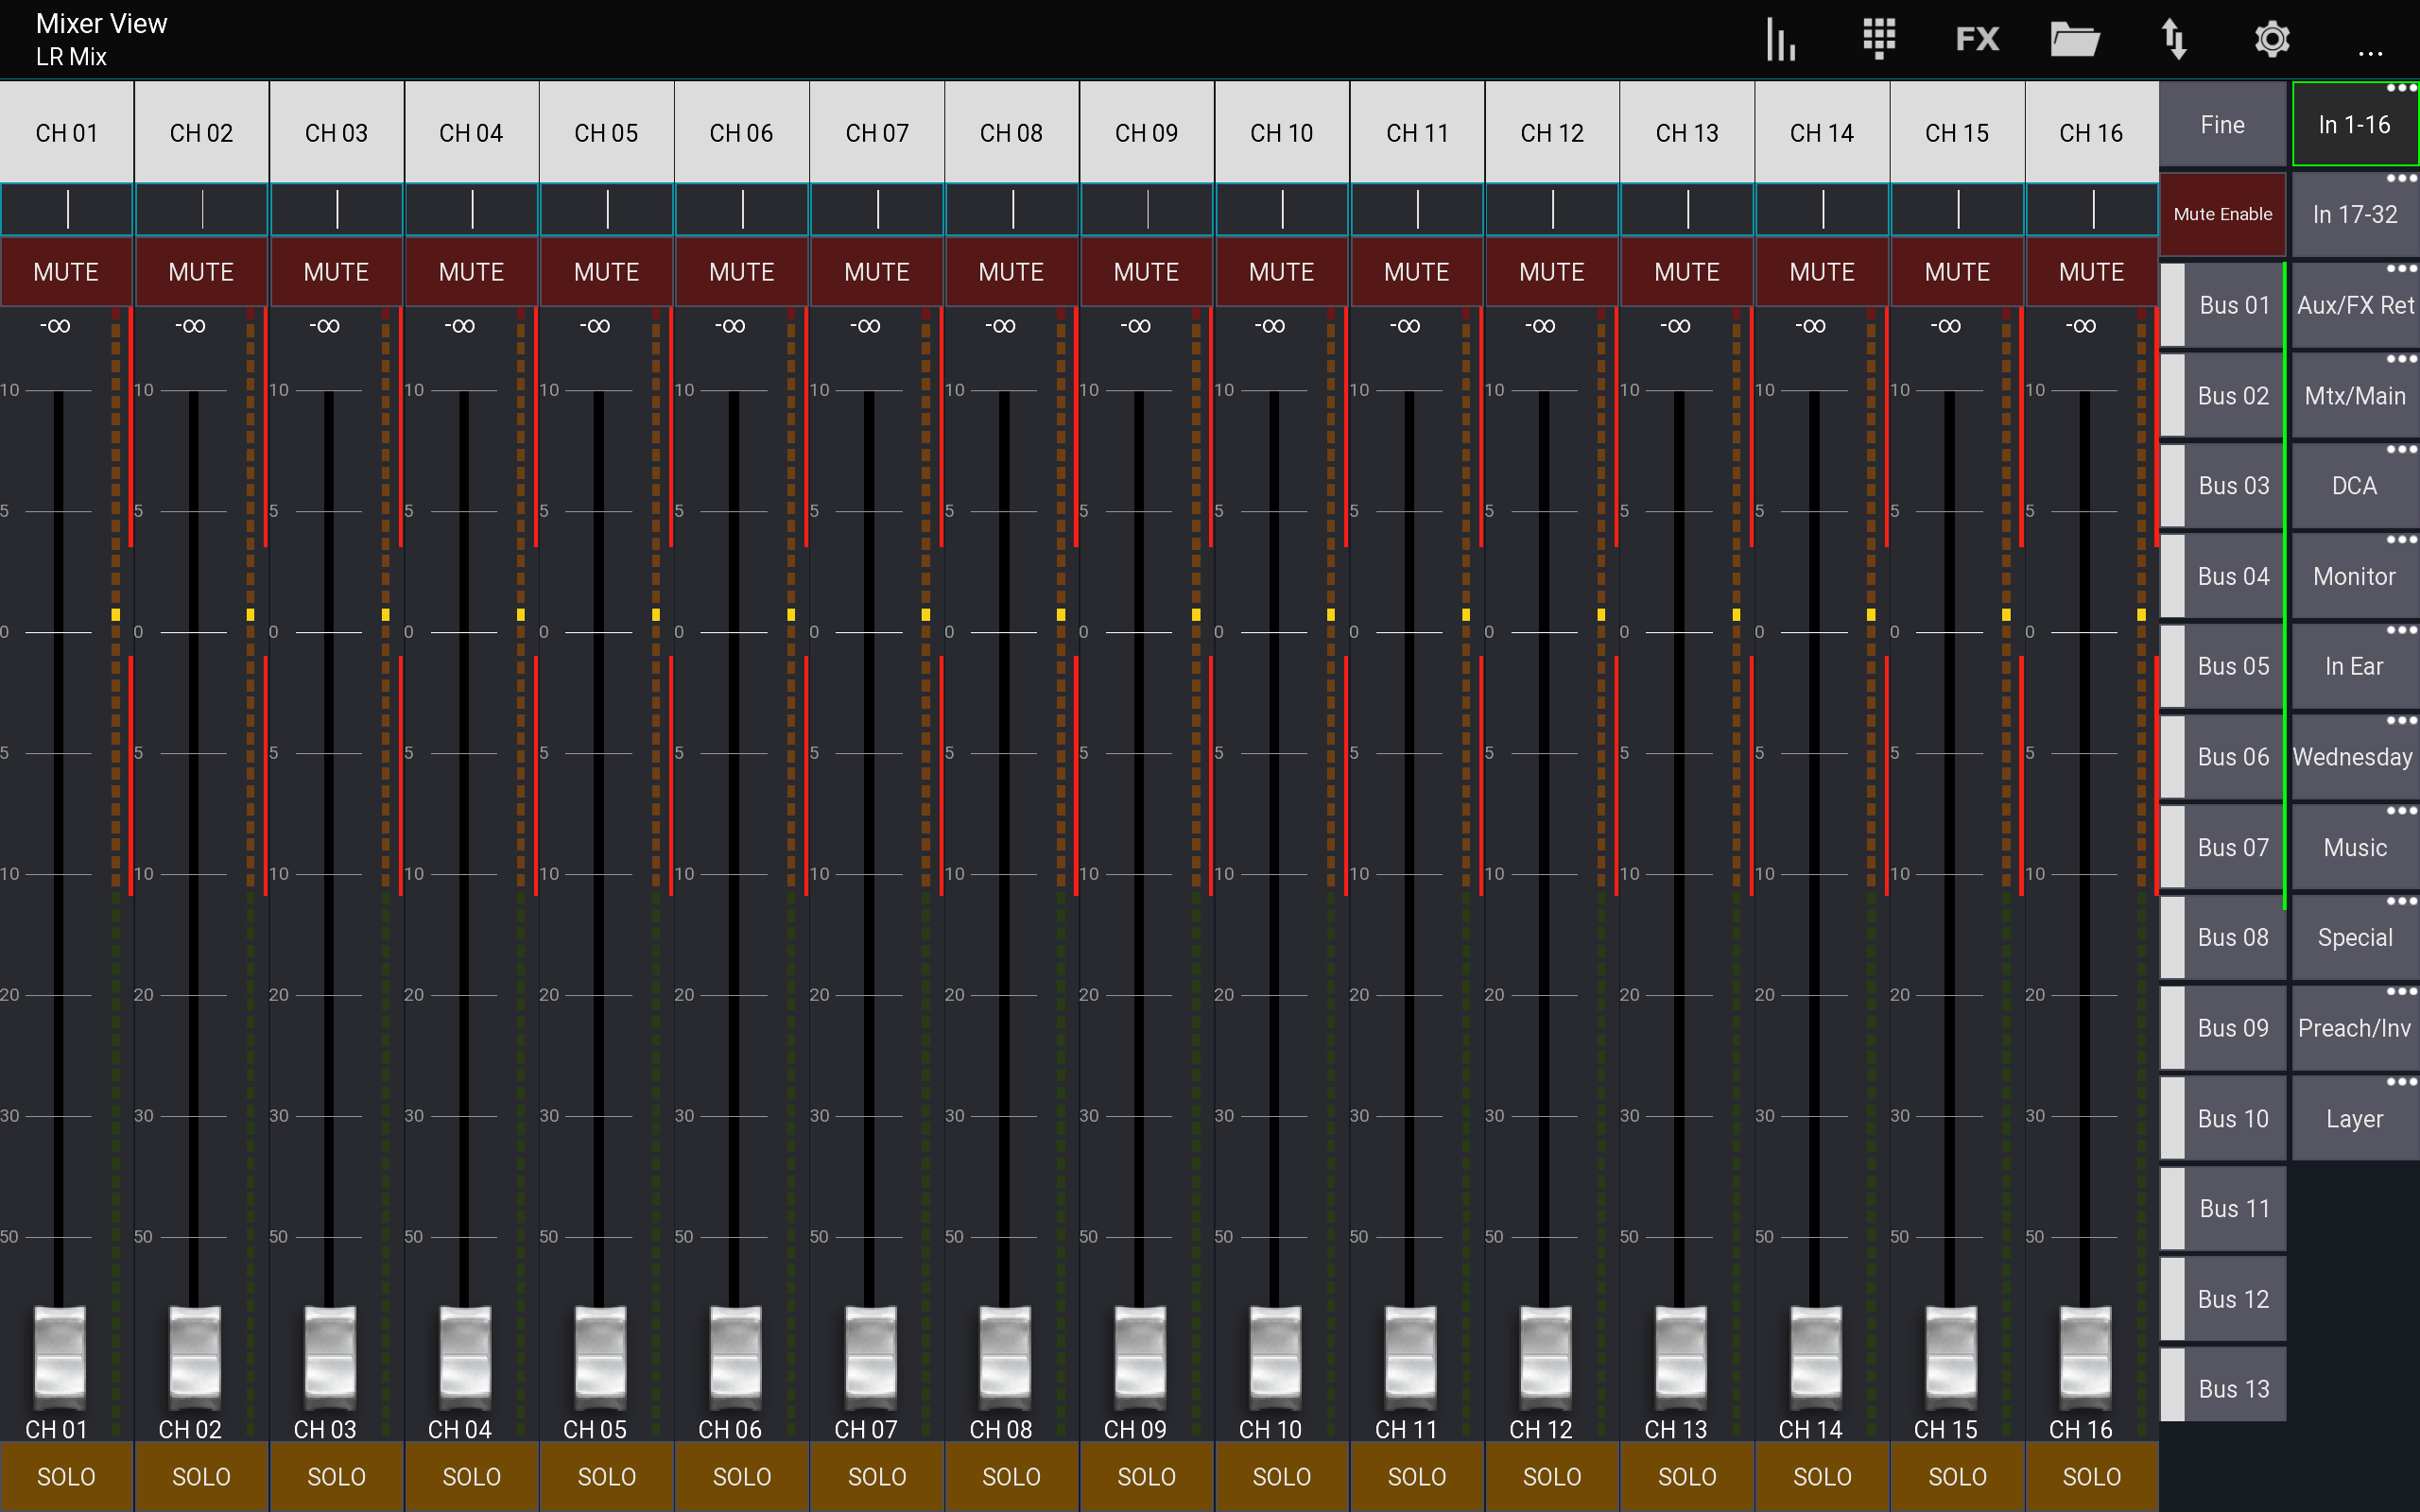Open options dots on Special layer
The height and width of the screenshot is (1512, 2420).
click(2401, 901)
